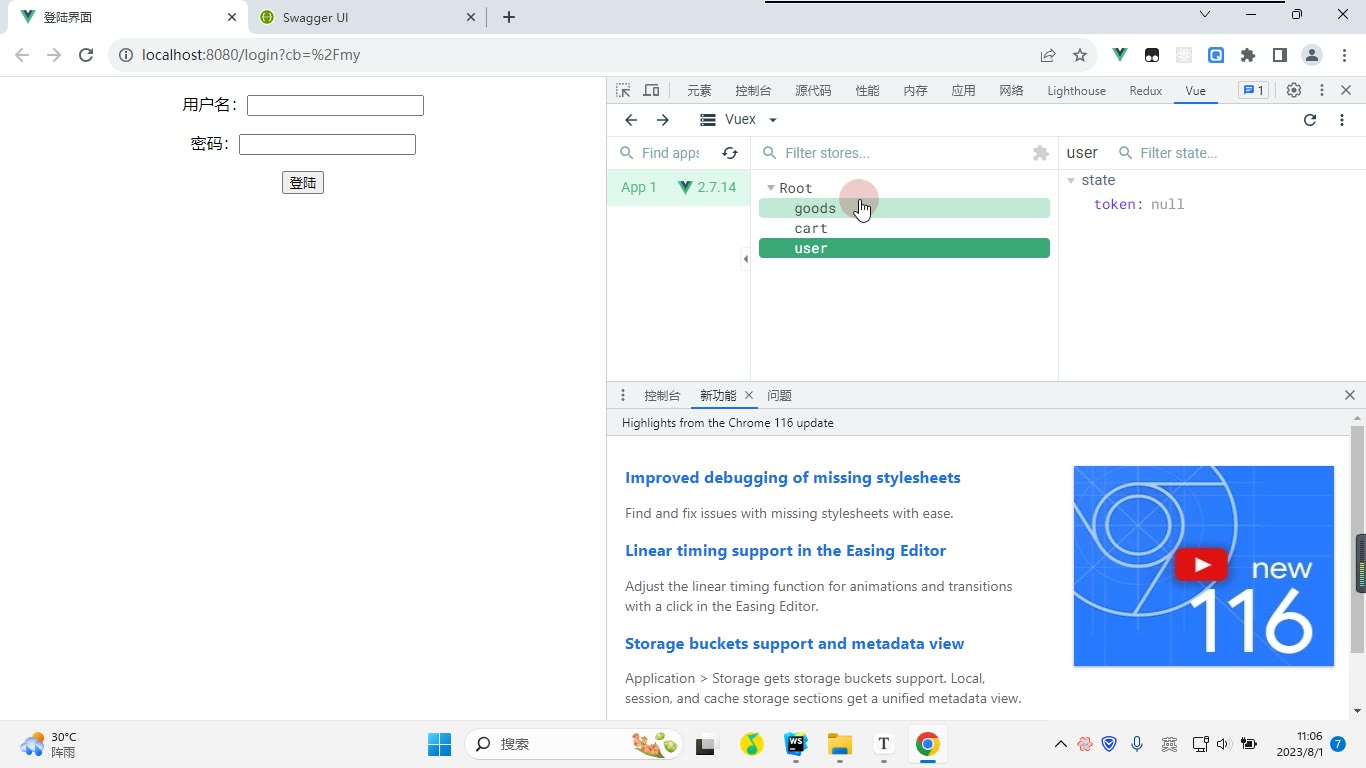The image size is (1366, 768).
Task: Bookmark this page with the star
Action: [1080, 55]
